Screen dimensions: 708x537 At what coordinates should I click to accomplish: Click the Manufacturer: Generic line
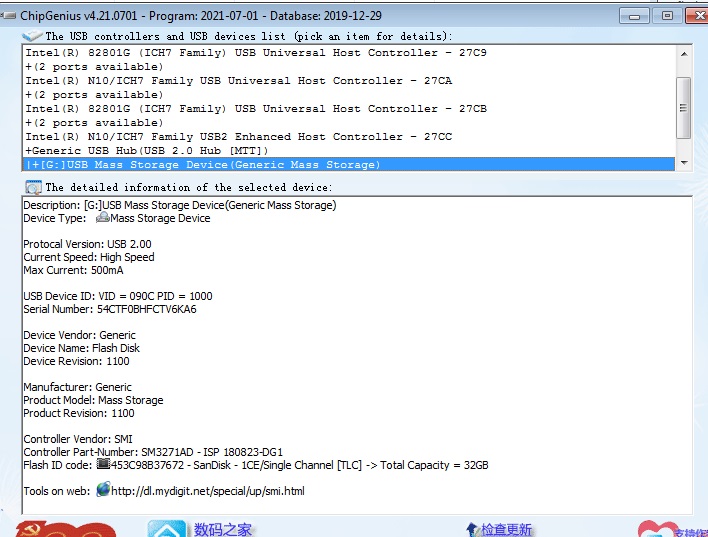78,387
